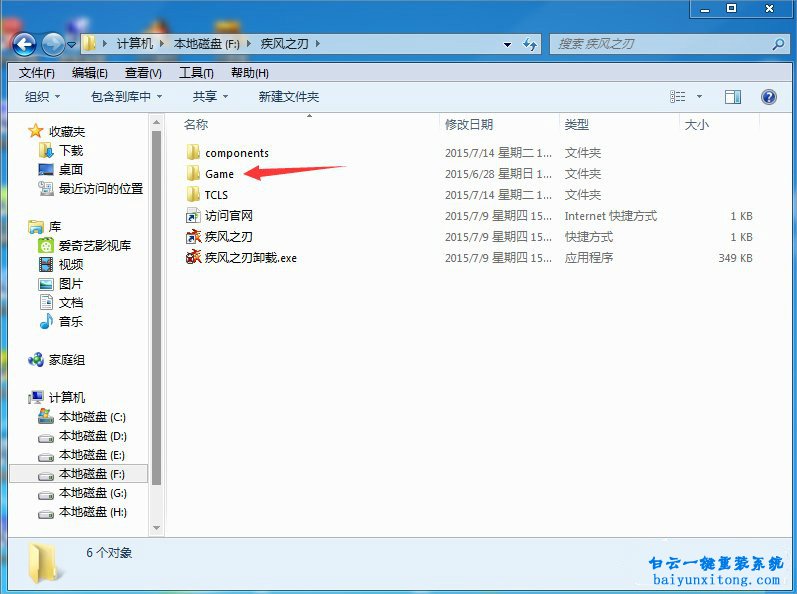Select the Game folder icon
The width and height of the screenshot is (797, 594).
click(x=193, y=173)
